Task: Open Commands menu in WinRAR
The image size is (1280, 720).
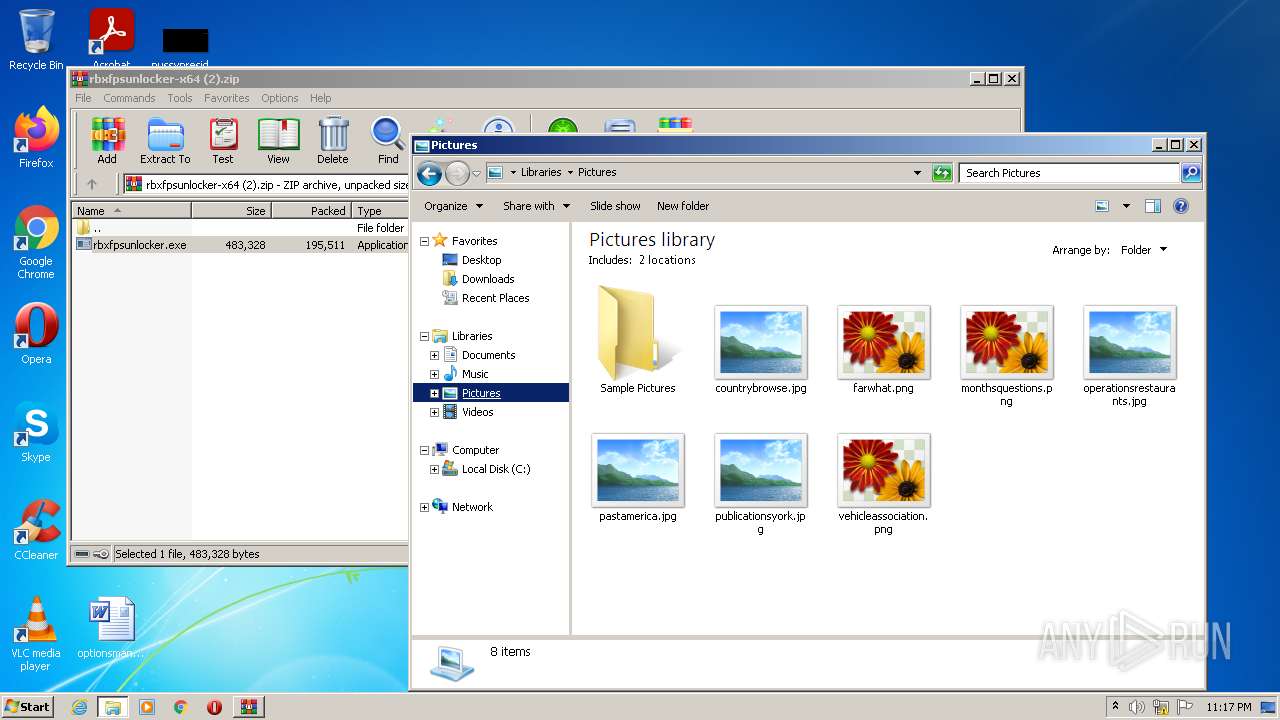Action: [x=129, y=98]
